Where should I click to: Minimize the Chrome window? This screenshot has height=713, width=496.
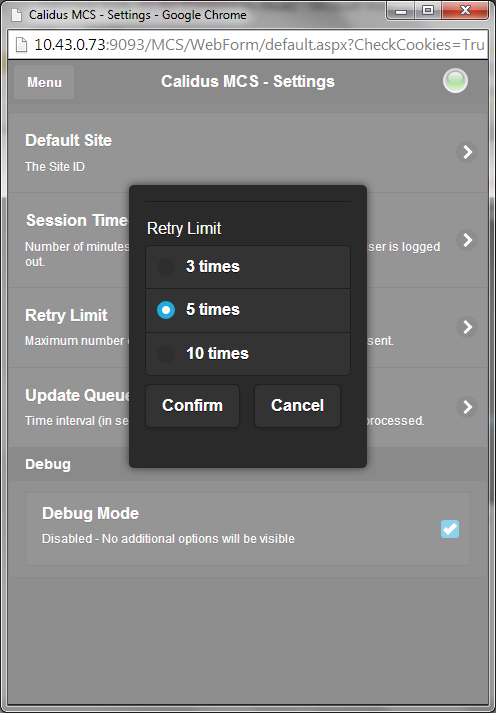pyautogui.click(x=401, y=10)
